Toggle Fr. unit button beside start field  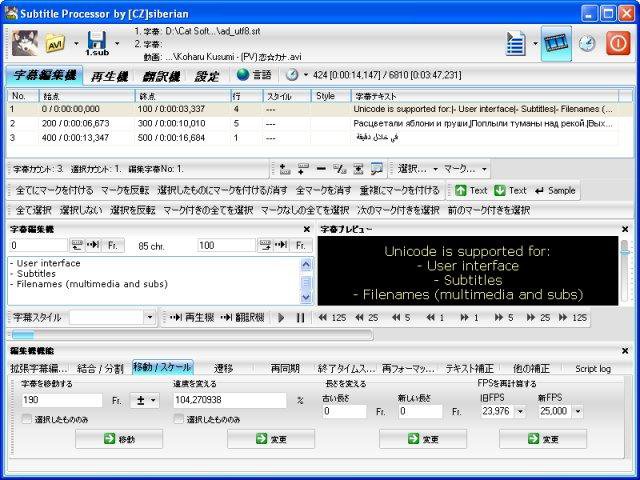(x=113, y=245)
